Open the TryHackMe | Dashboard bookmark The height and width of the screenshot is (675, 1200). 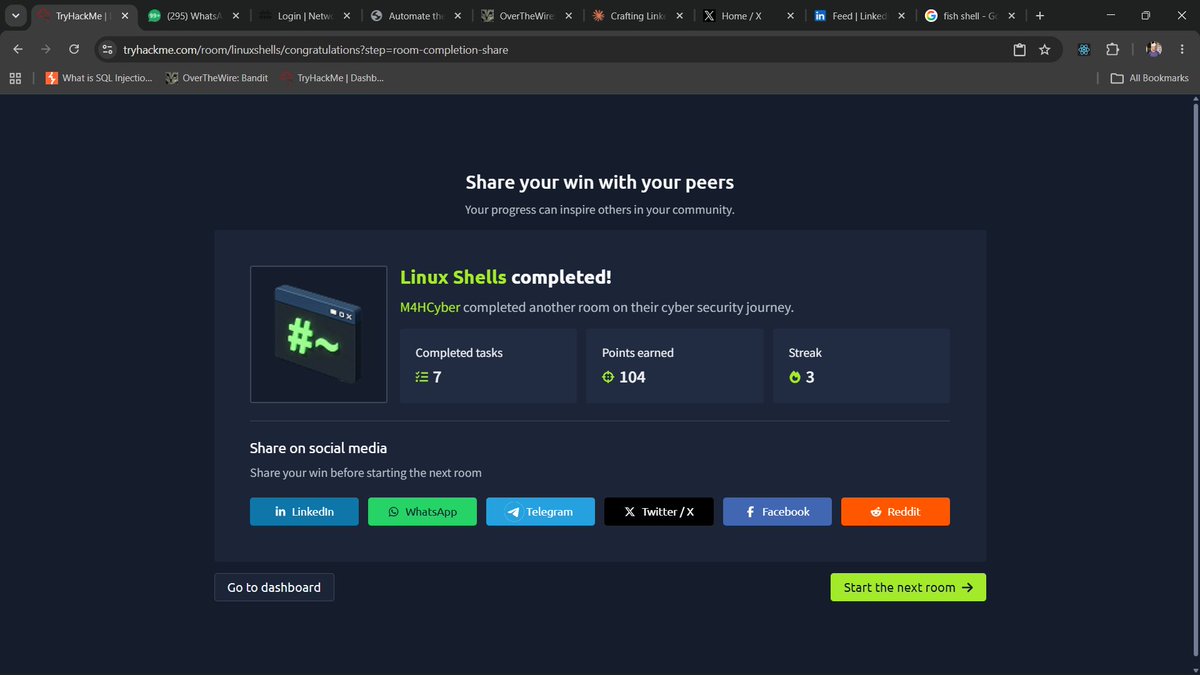(x=332, y=78)
